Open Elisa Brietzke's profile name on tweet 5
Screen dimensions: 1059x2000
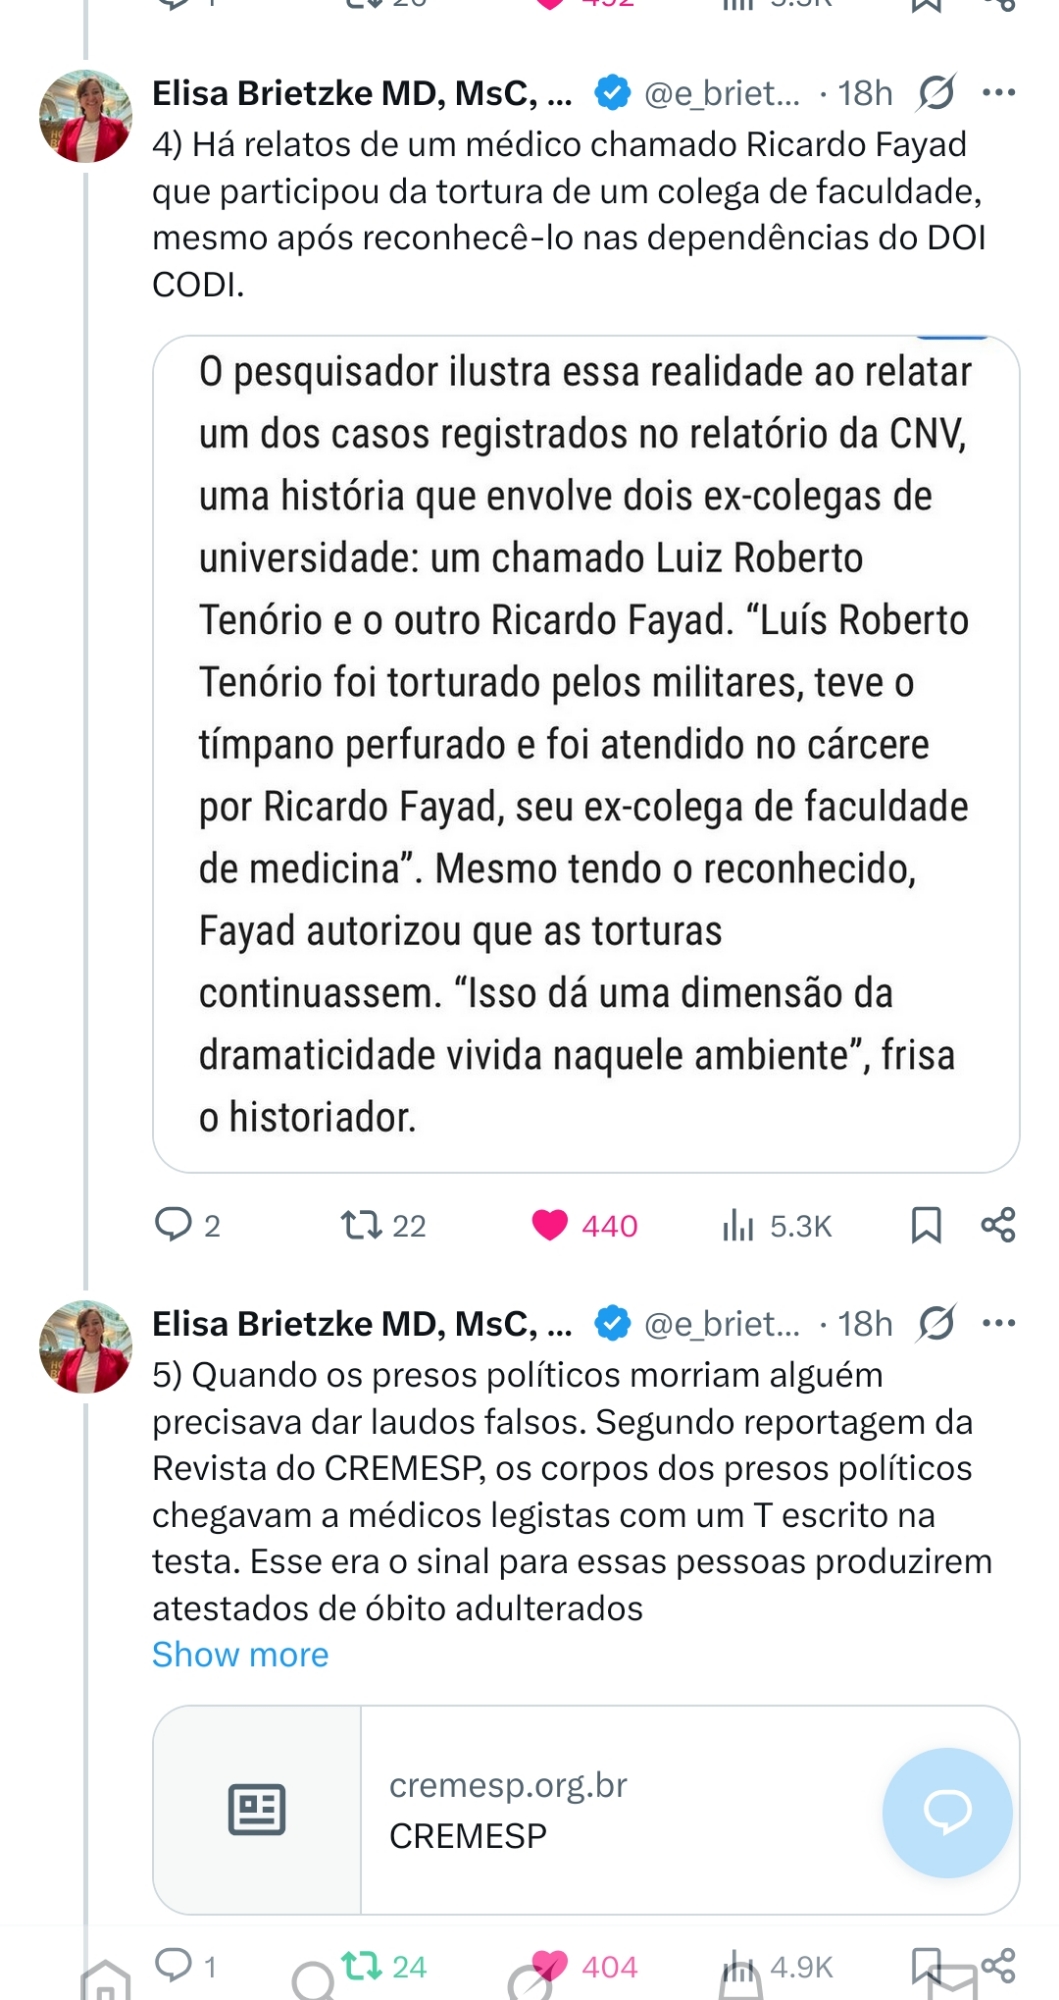361,1323
